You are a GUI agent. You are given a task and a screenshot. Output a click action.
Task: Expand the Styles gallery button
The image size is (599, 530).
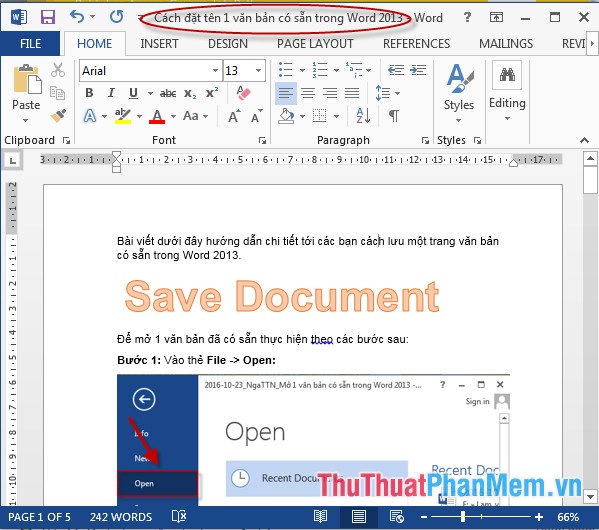[458, 93]
